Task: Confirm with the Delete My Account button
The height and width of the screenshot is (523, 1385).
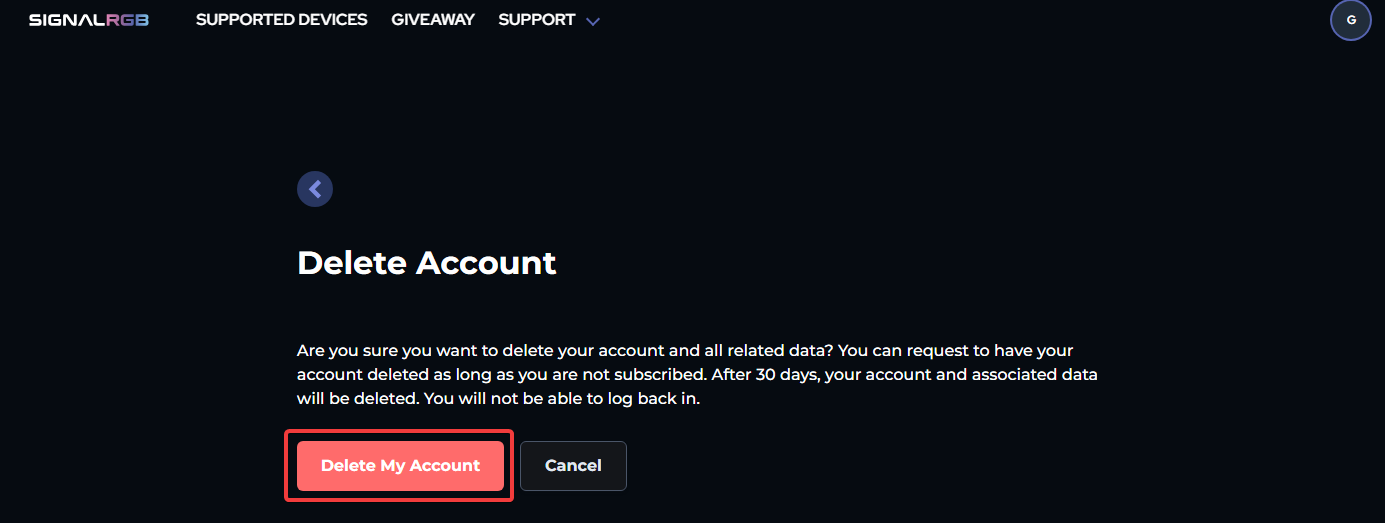Action: tap(400, 466)
